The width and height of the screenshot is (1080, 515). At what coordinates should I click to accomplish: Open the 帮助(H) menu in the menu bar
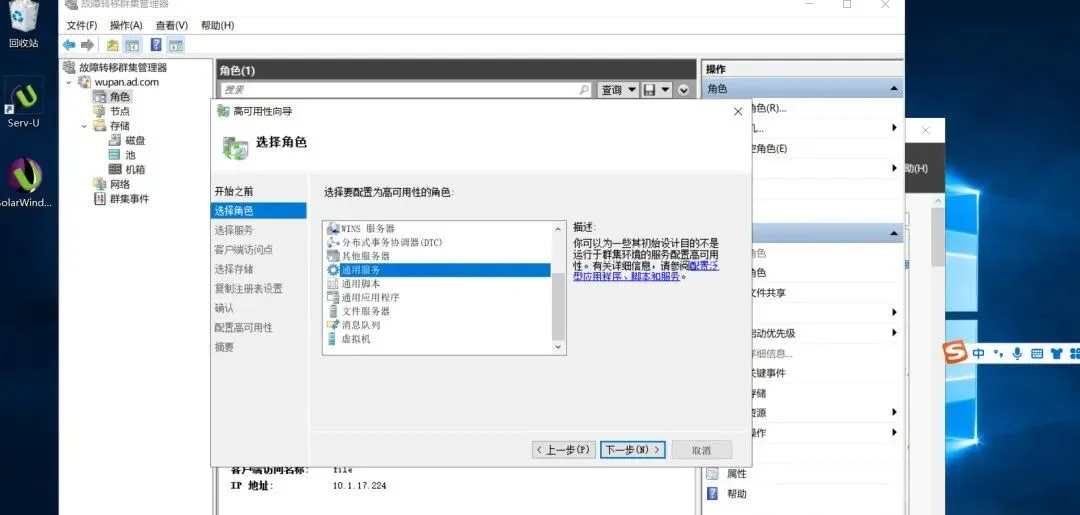pos(217,25)
